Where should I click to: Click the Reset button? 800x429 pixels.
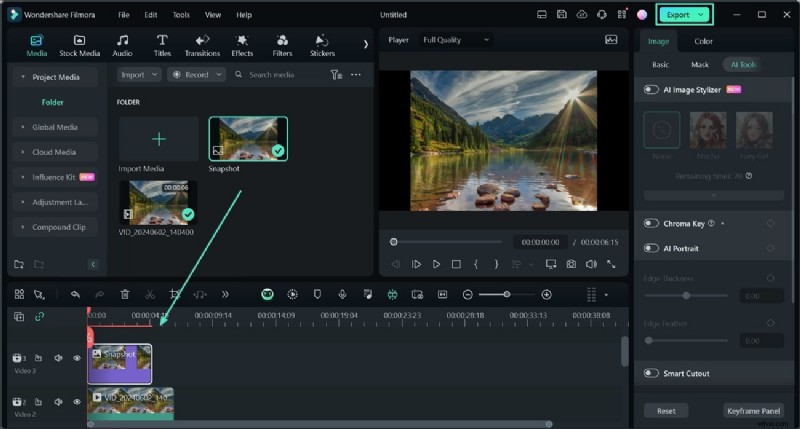tap(666, 411)
